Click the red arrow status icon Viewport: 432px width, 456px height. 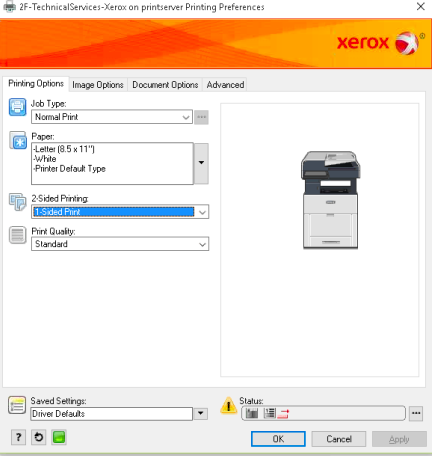[283, 414]
